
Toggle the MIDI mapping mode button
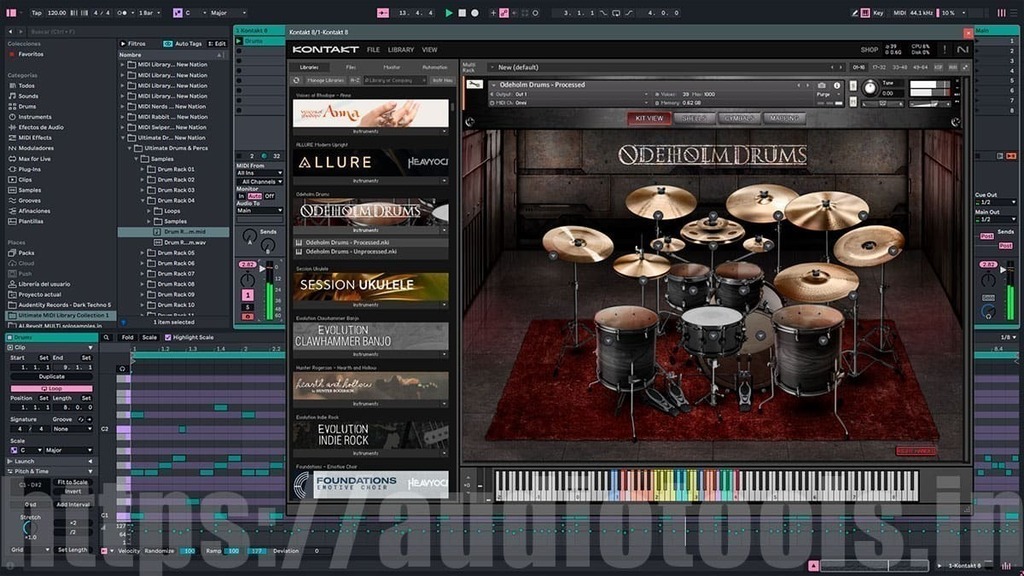[x=899, y=12]
